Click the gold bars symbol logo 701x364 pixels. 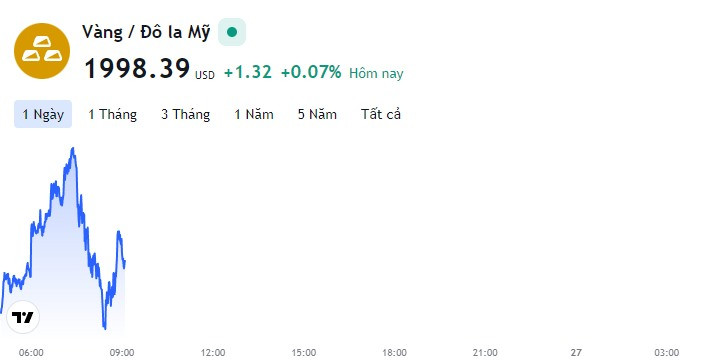42,51
